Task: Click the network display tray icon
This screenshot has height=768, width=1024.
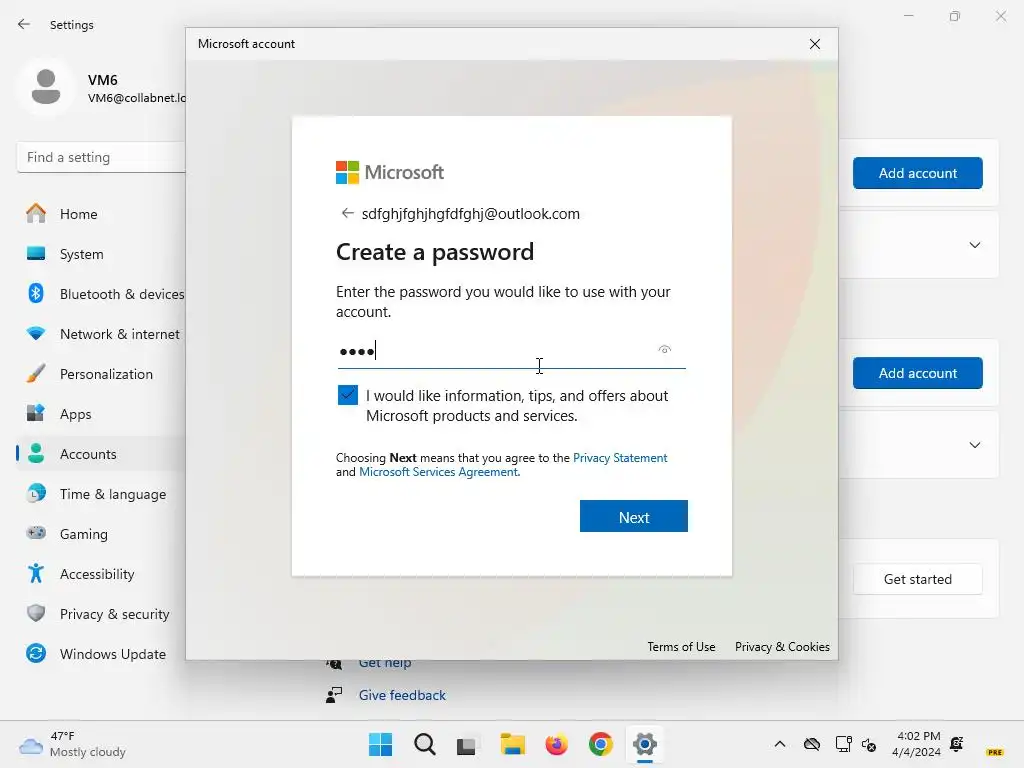Action: 843,744
